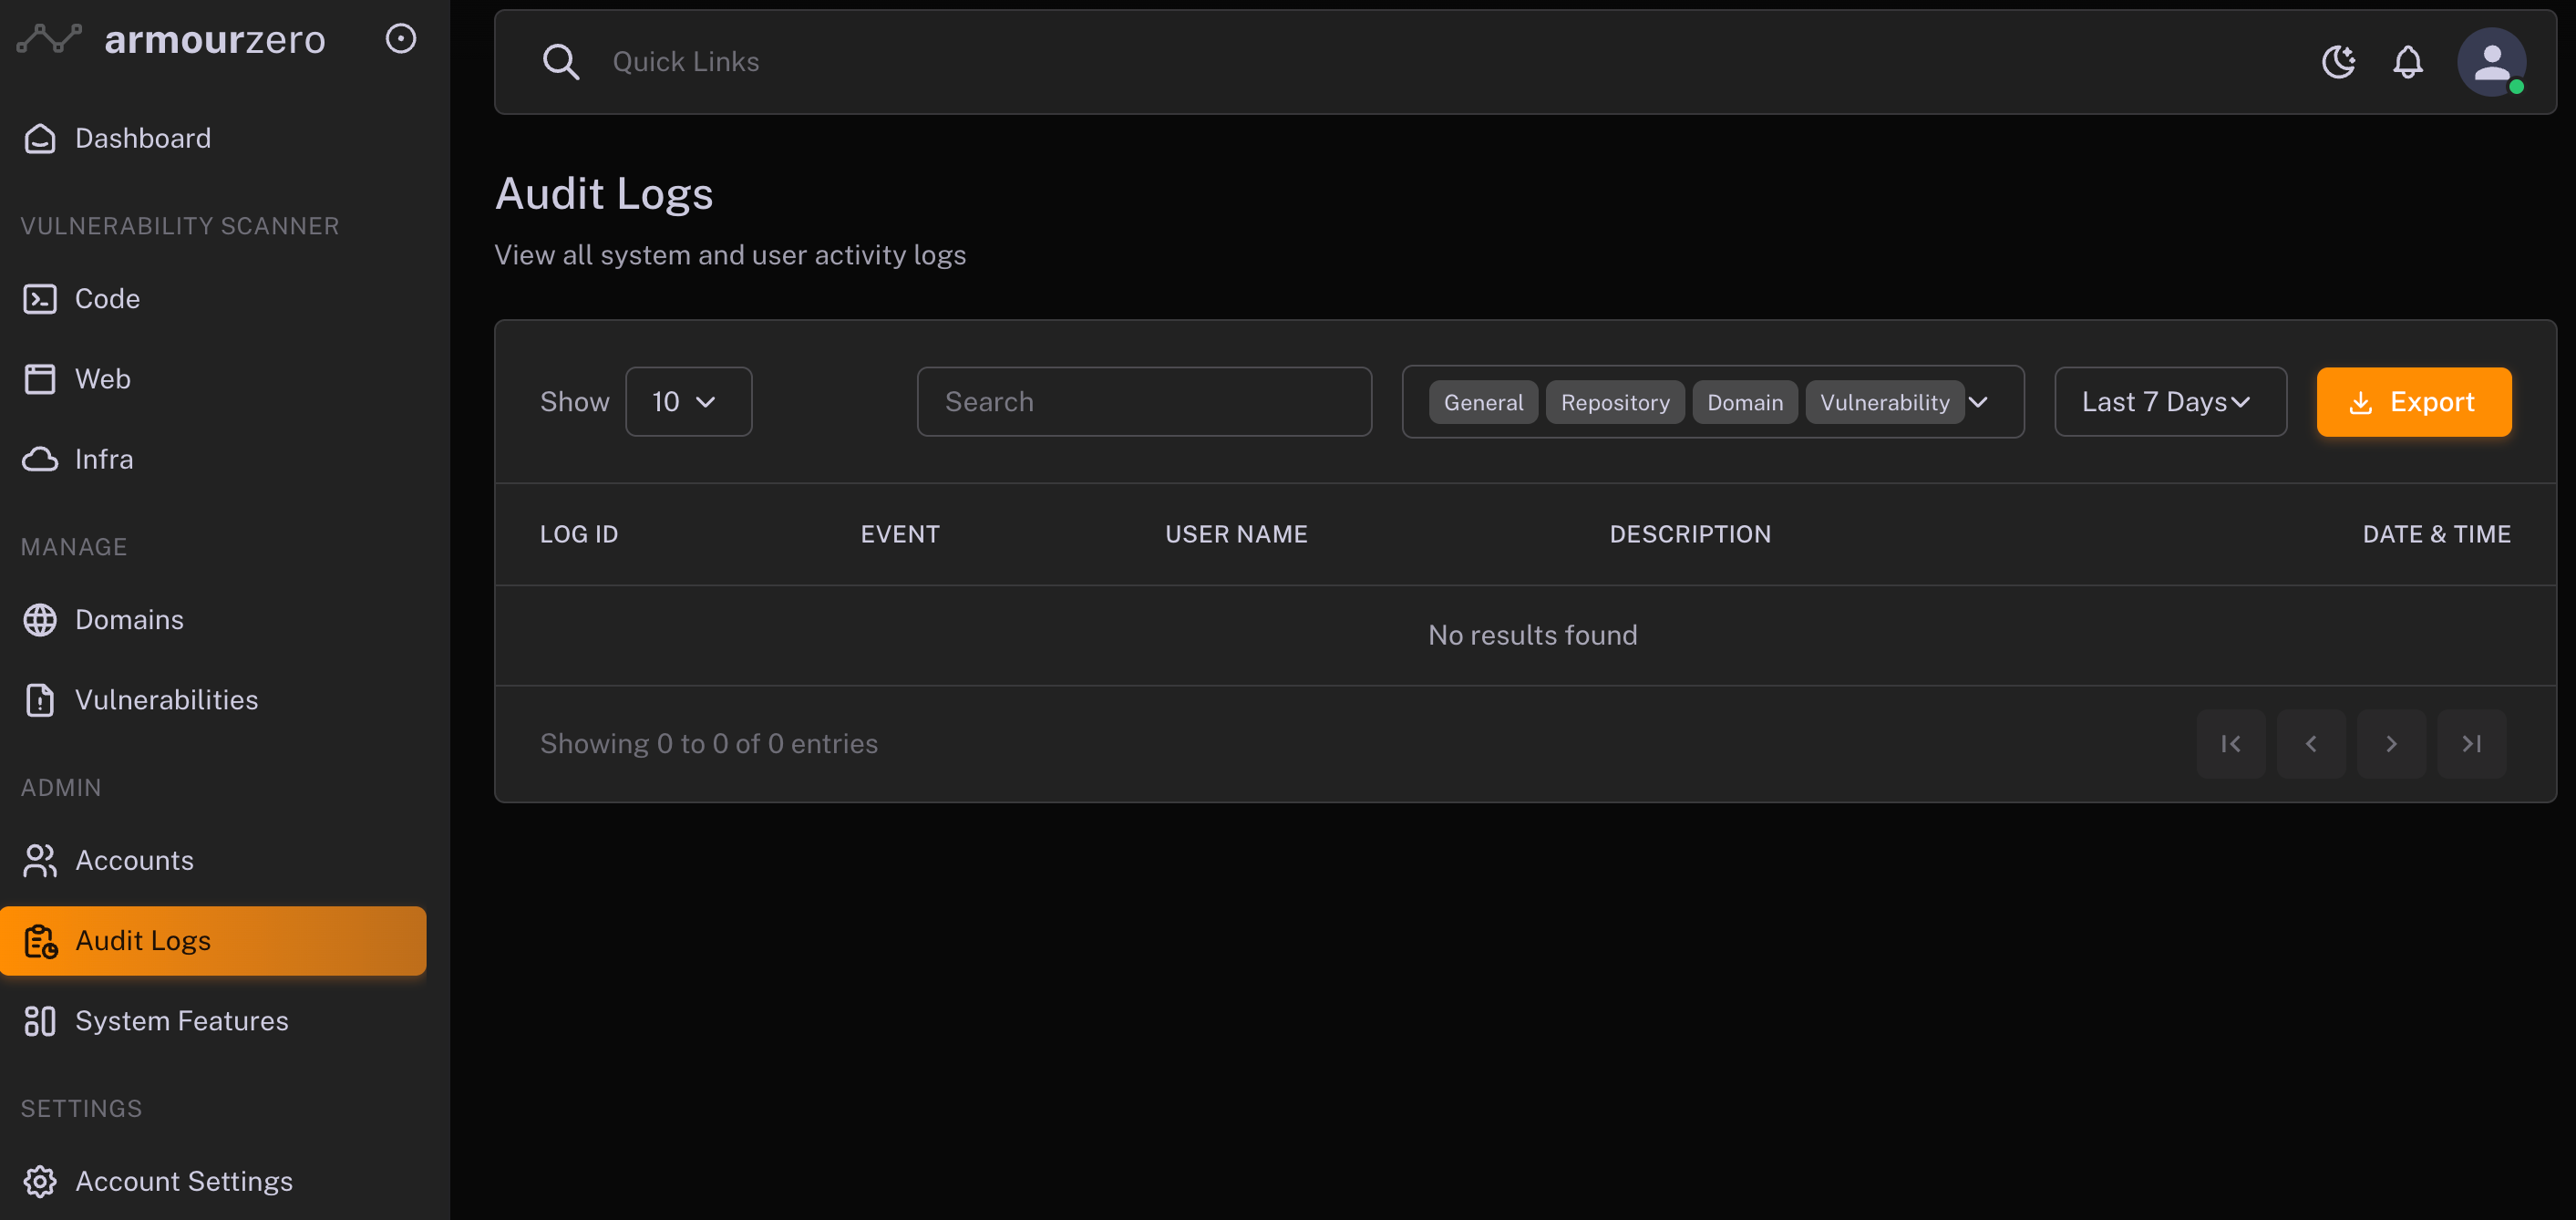This screenshot has width=2576, height=1220.
Task: Click armourzero logo icon
Action: [x=50, y=39]
